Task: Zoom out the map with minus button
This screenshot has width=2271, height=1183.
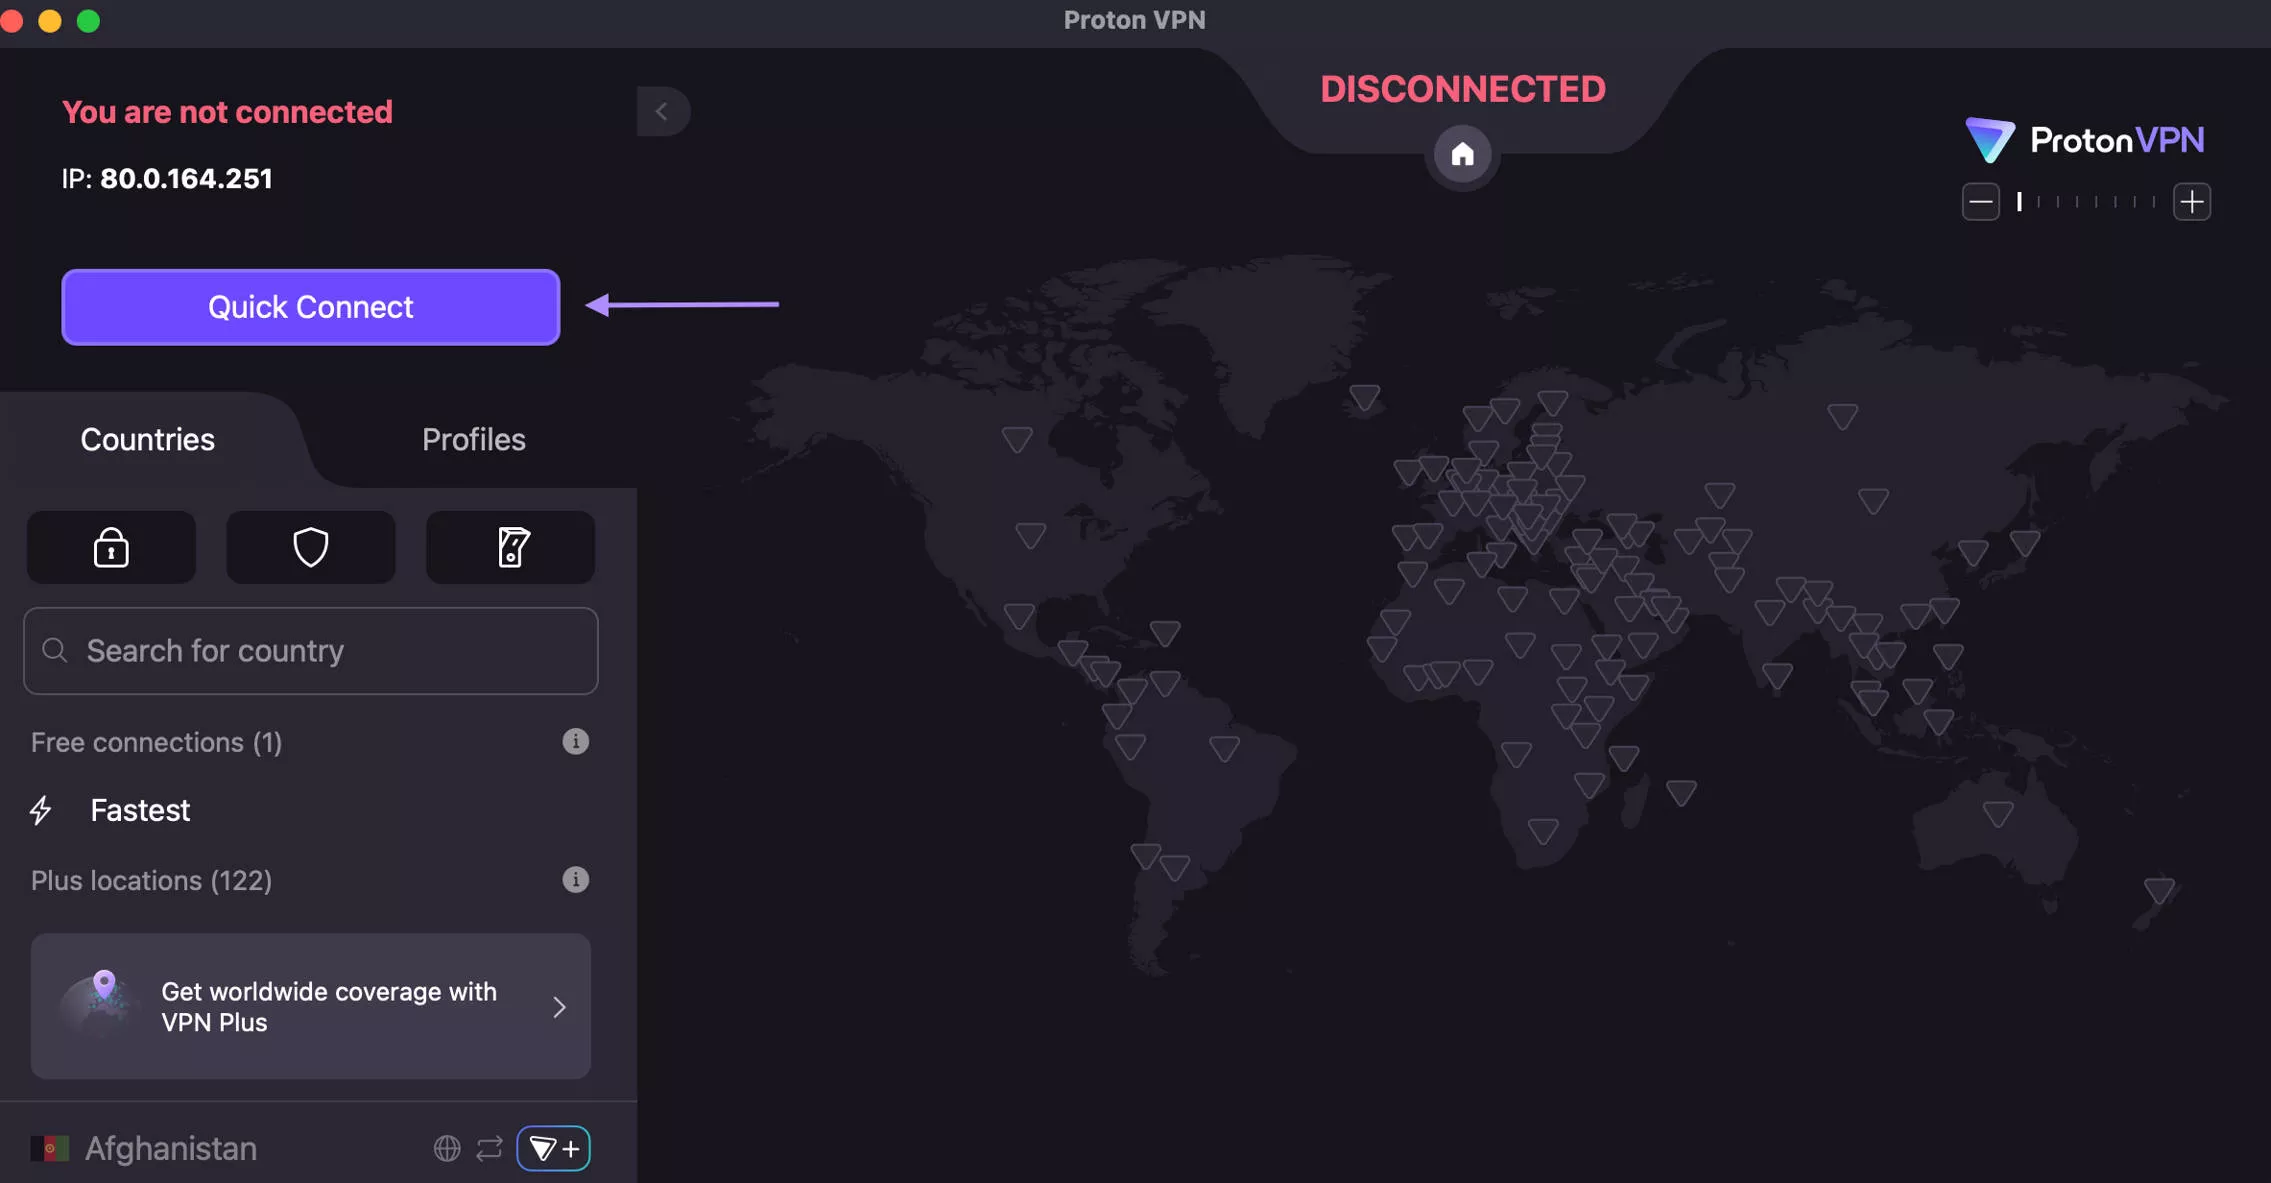Action: (x=1980, y=202)
